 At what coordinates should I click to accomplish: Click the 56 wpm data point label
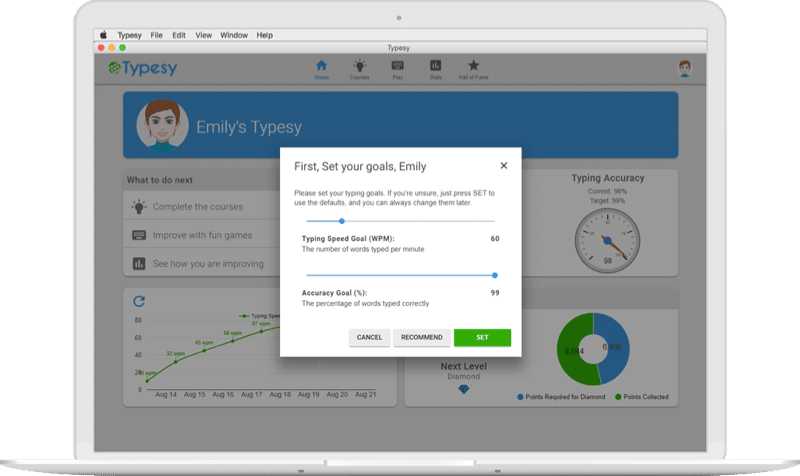coord(233,333)
